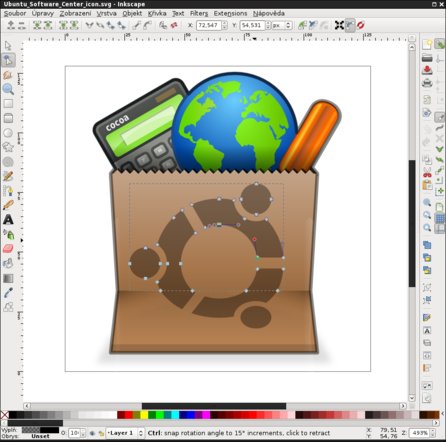The height and width of the screenshot is (442, 446).
Task: Toggle show path outline
Action: 361,25
